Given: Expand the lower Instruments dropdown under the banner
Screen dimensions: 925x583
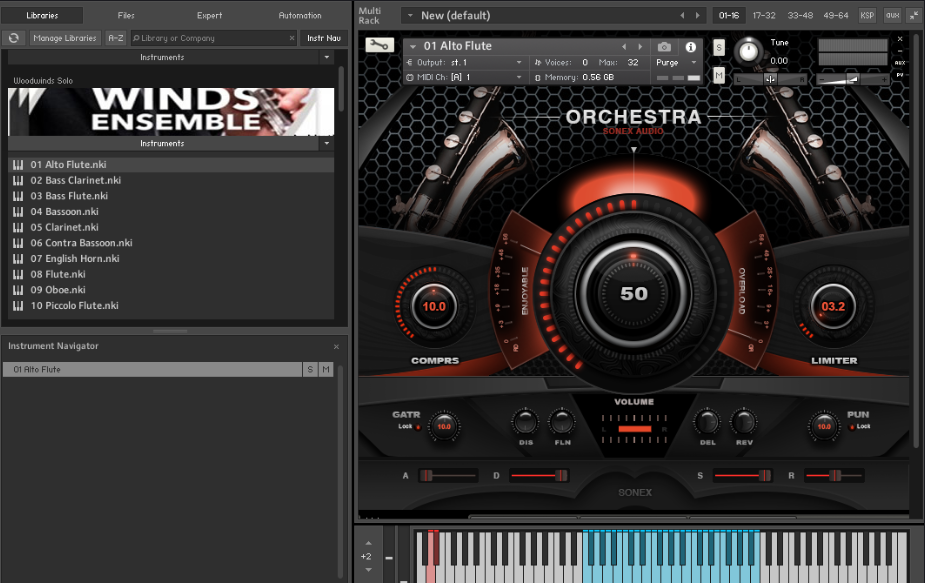Looking at the screenshot, I should point(327,143).
